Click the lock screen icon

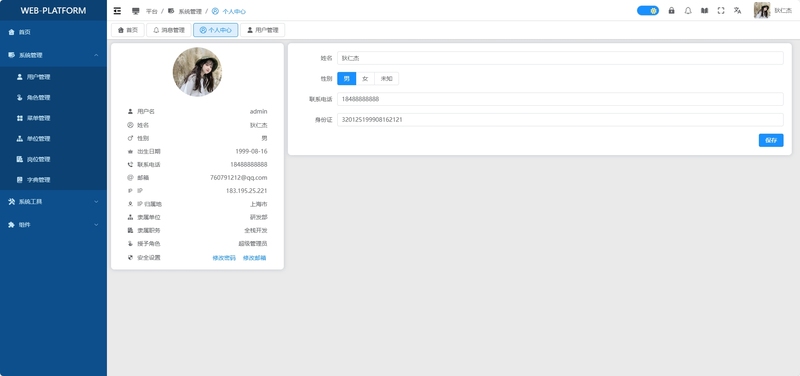point(671,10)
